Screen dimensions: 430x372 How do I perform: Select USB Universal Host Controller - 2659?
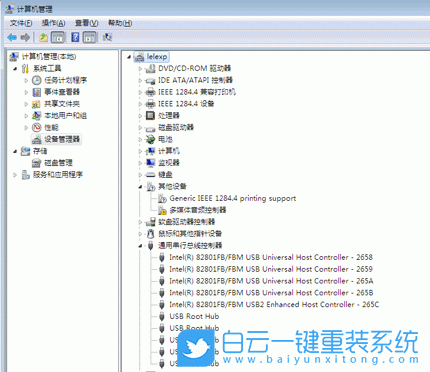271,269
